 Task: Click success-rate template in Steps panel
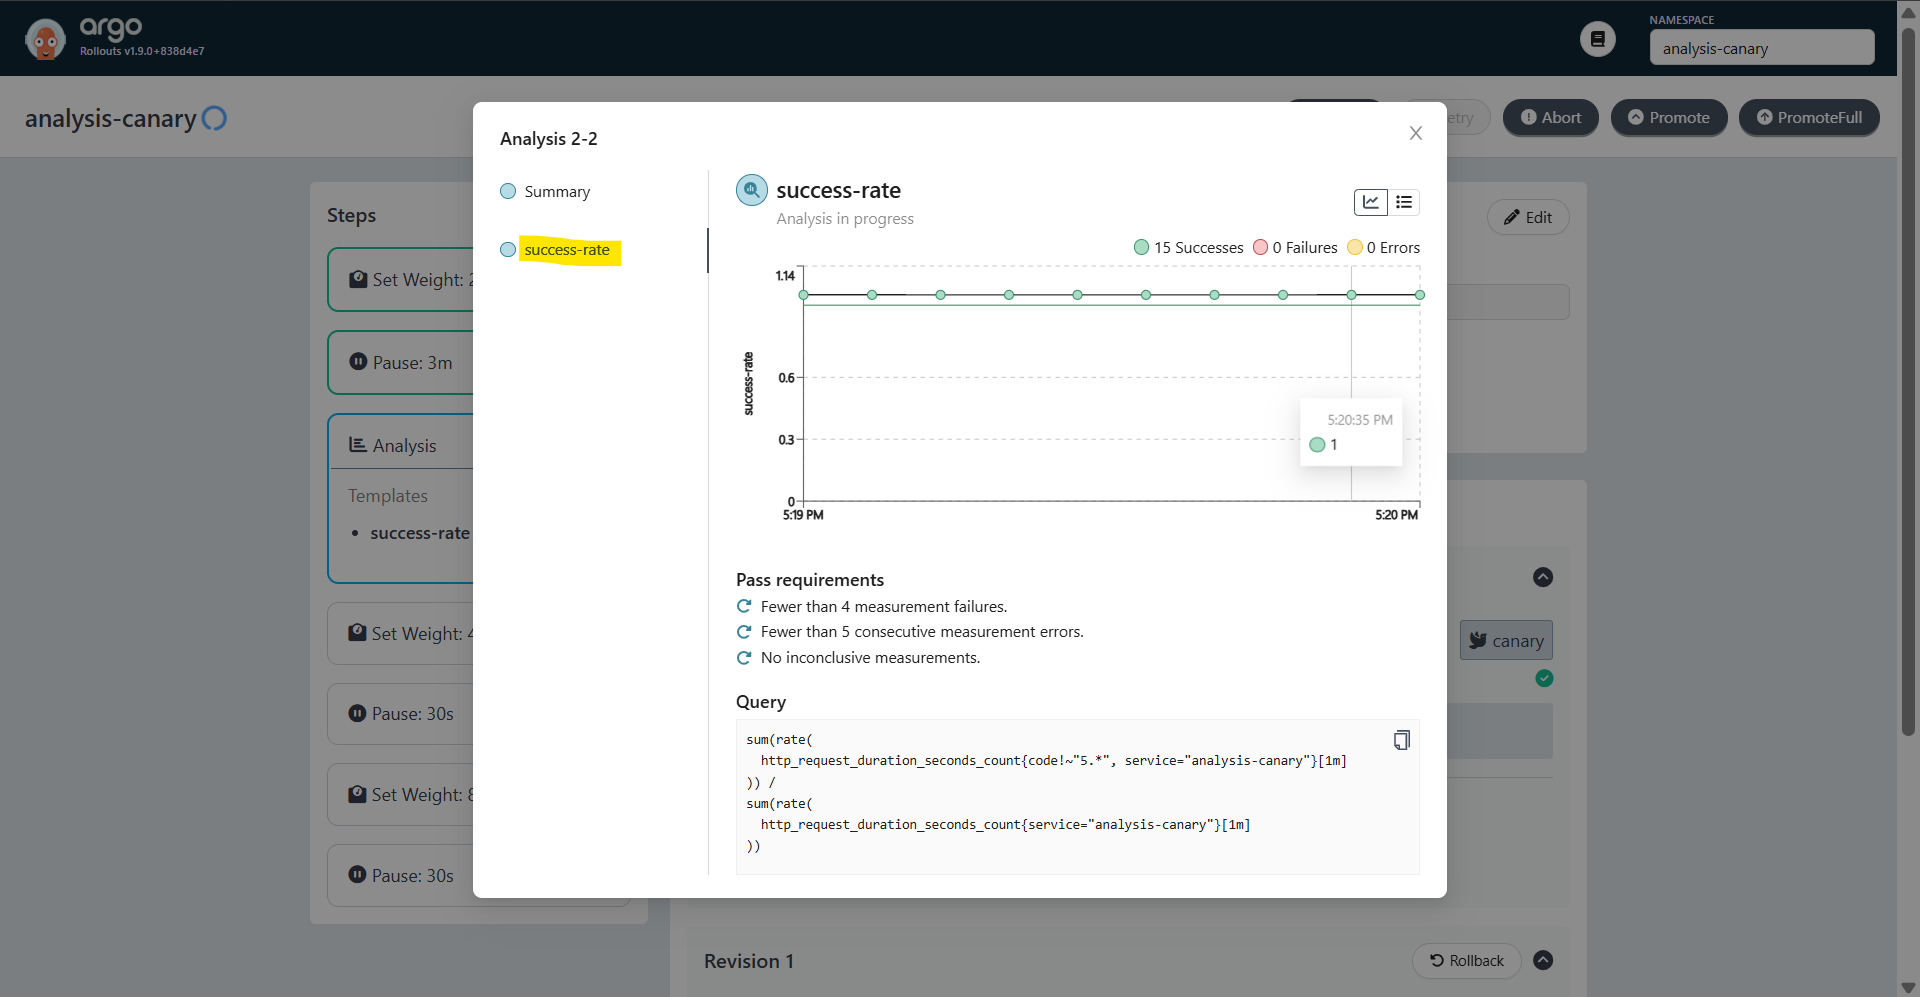pos(419,533)
